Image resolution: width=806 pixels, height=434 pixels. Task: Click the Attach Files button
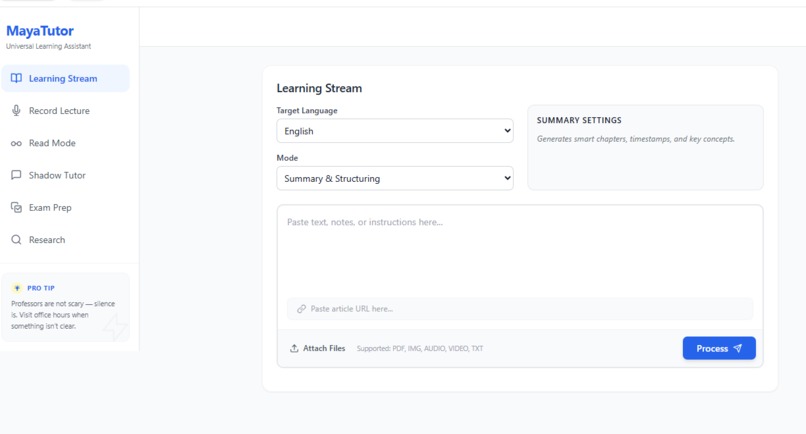tap(317, 348)
